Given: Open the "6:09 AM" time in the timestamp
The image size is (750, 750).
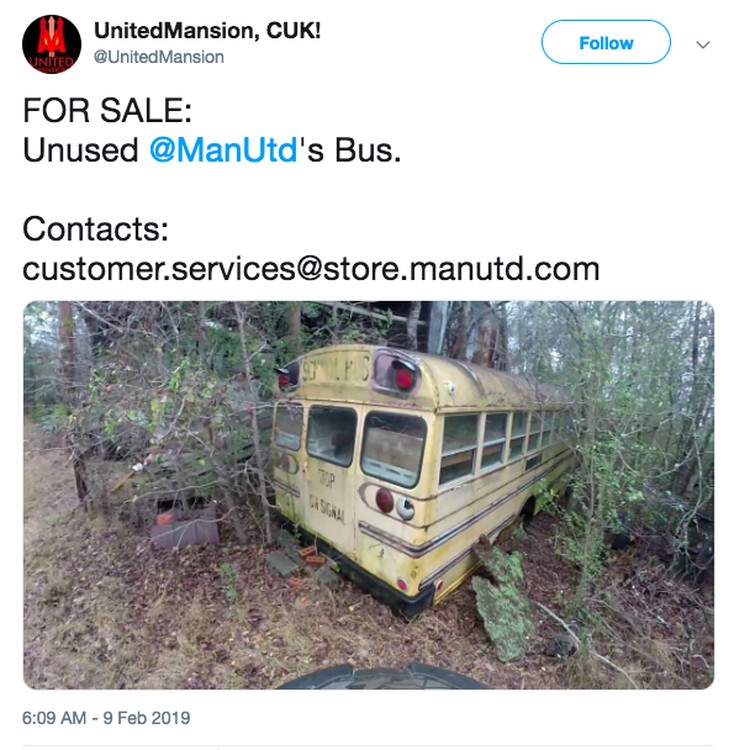Looking at the screenshot, I should tap(54, 718).
